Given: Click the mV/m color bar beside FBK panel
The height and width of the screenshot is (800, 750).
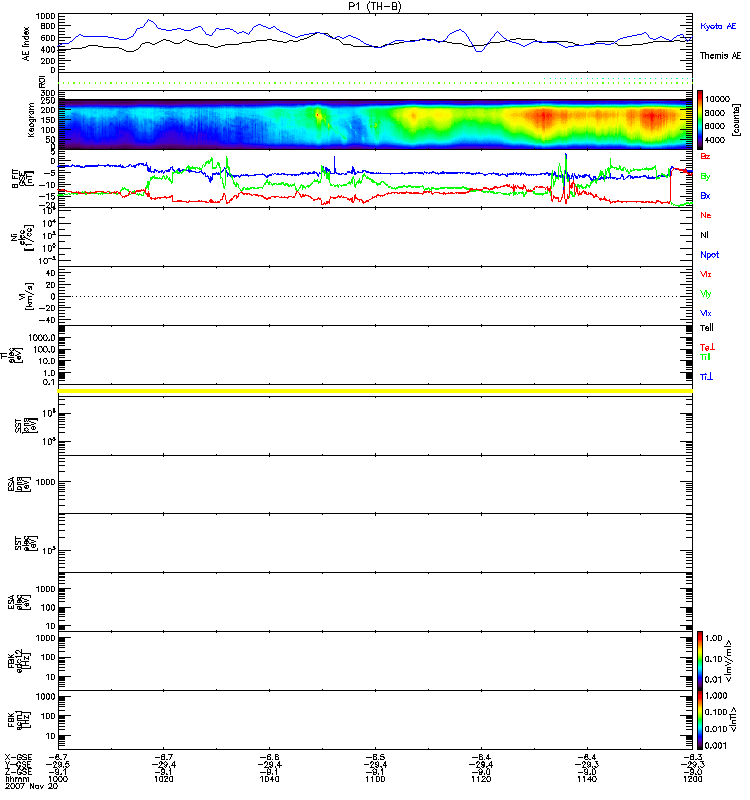Looking at the screenshot, I should coord(700,660).
